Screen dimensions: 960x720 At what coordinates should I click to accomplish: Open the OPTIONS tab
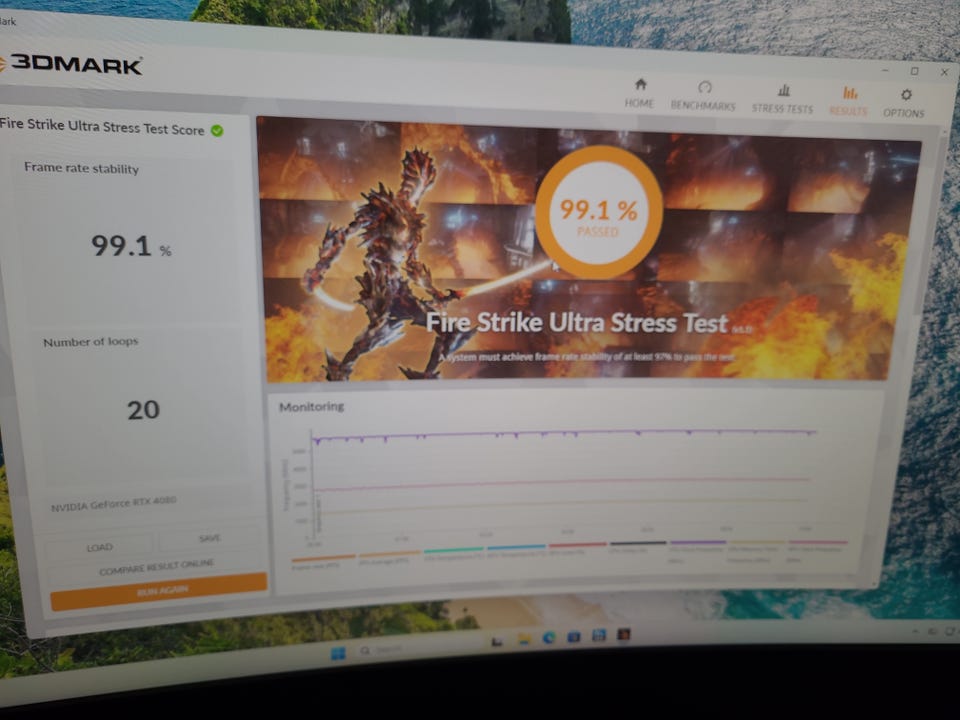point(904,104)
